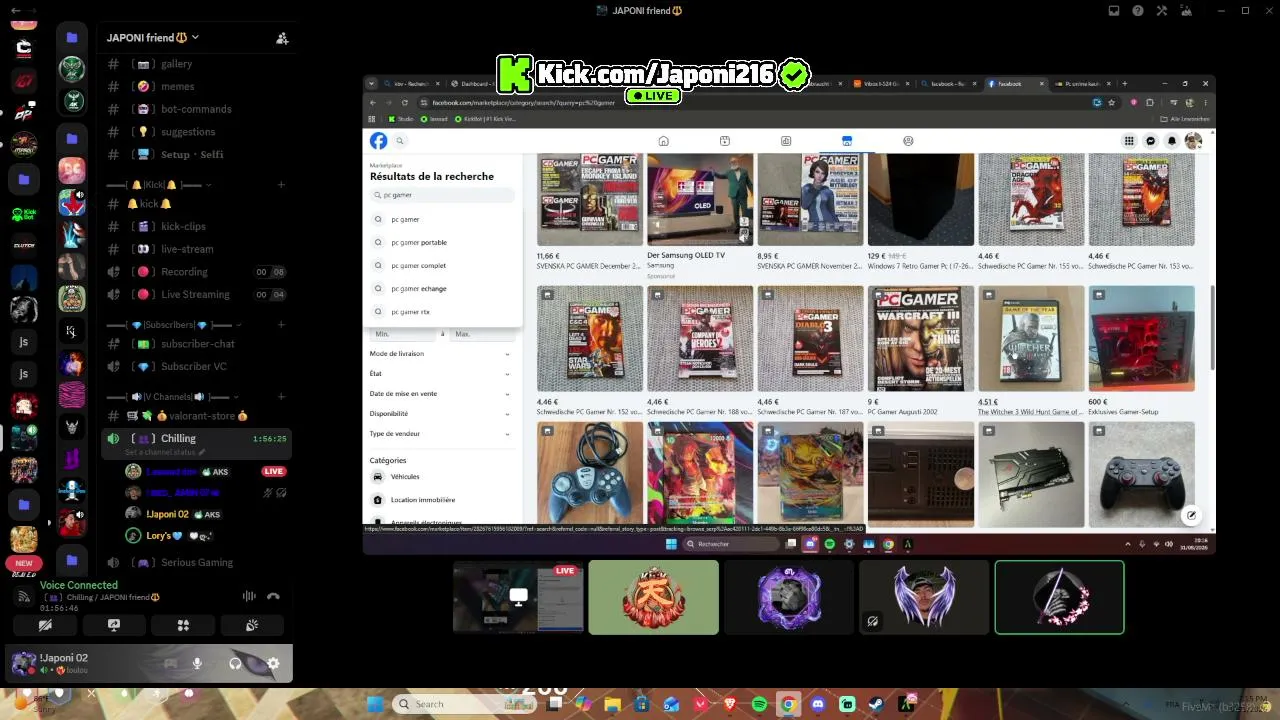Expand the 'Mode de livraison' filter
The height and width of the screenshot is (720, 1280).
440,354
